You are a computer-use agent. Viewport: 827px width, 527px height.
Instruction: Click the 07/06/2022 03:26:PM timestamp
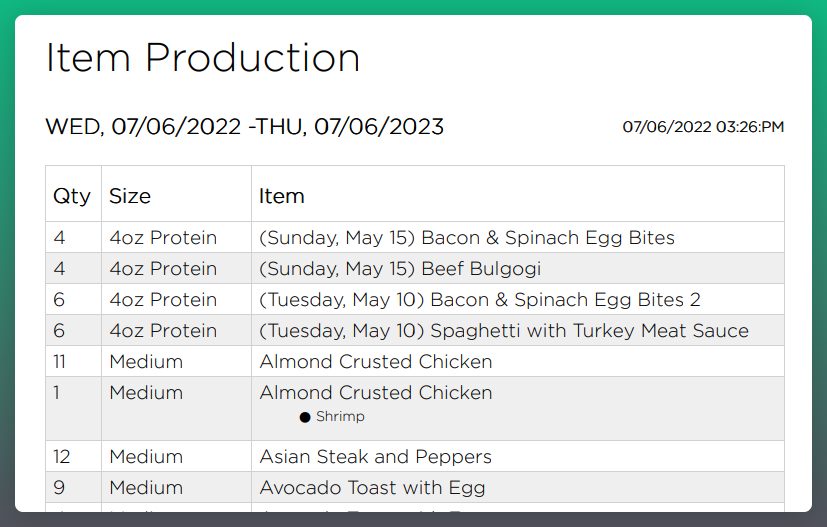click(x=703, y=127)
